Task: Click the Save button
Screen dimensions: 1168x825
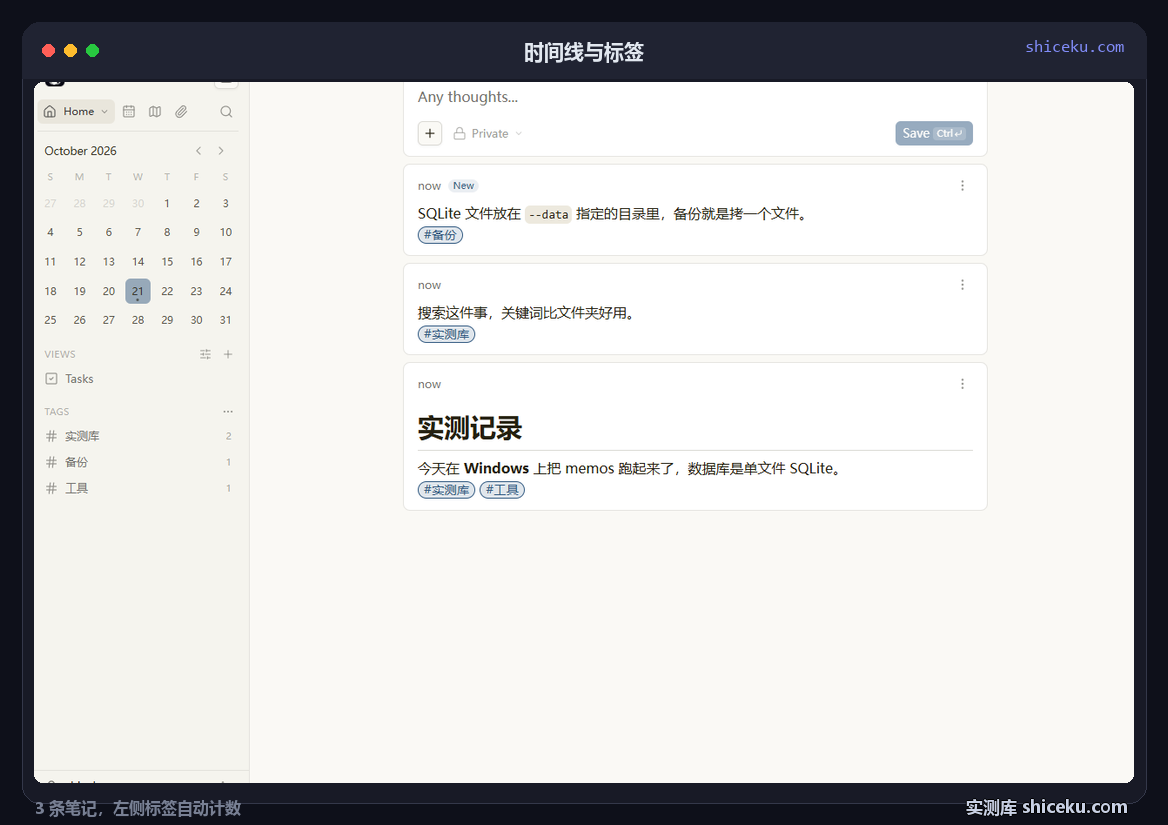Action: tap(933, 133)
